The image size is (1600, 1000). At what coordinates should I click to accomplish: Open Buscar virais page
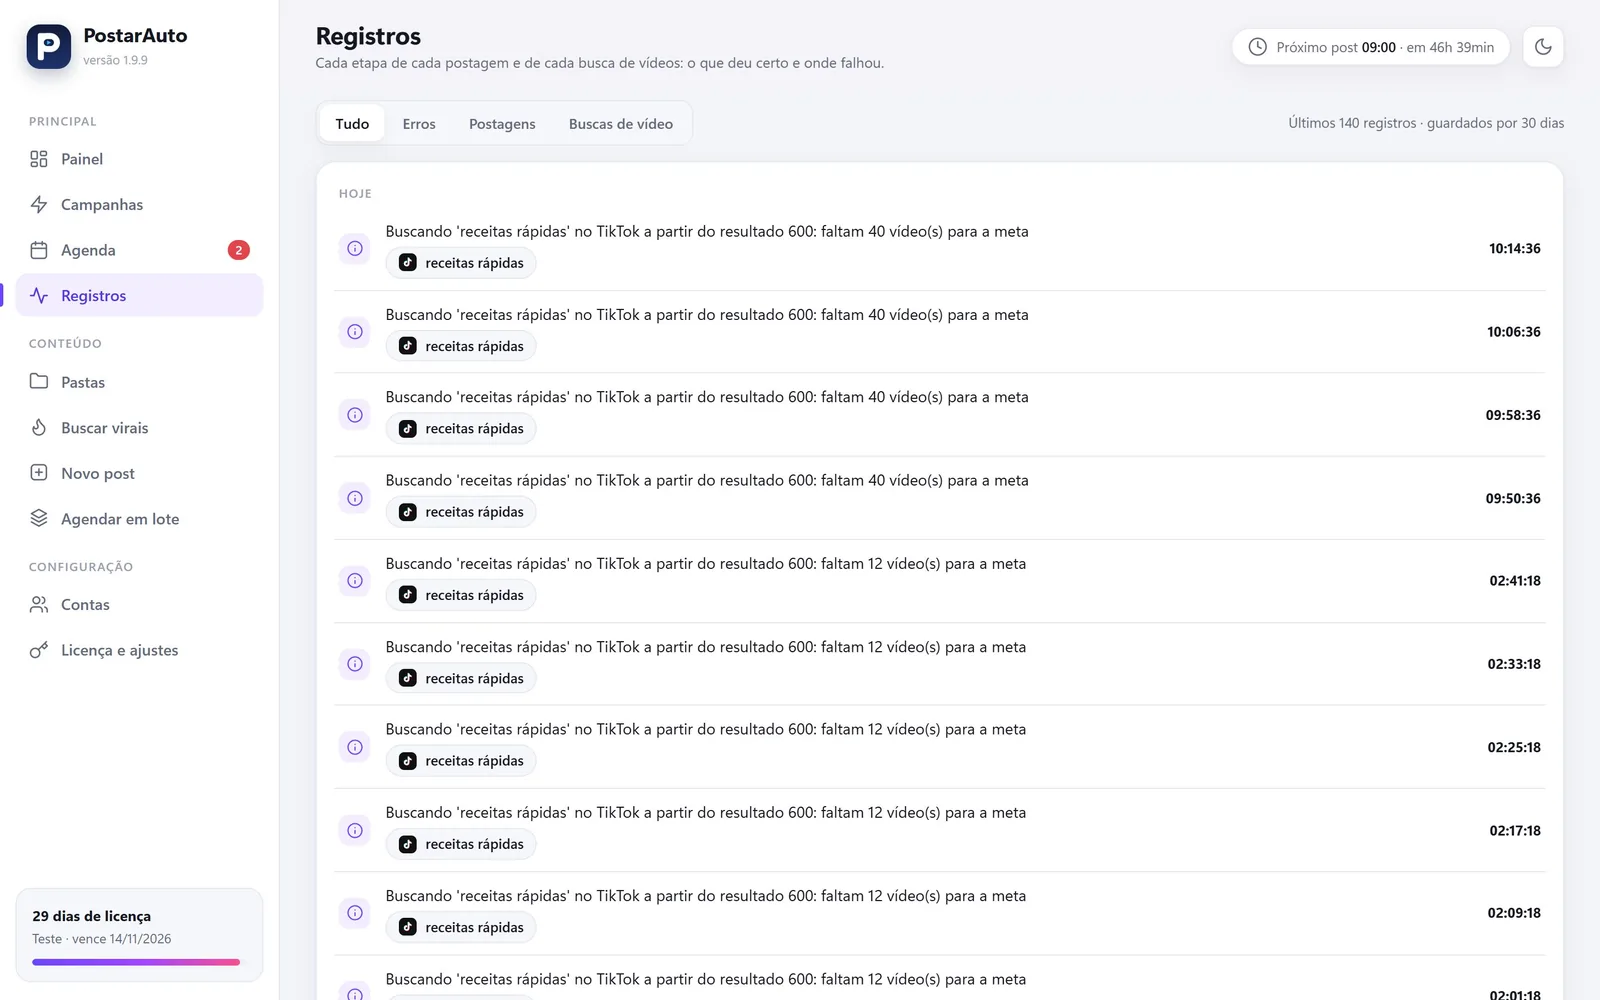click(x=139, y=428)
